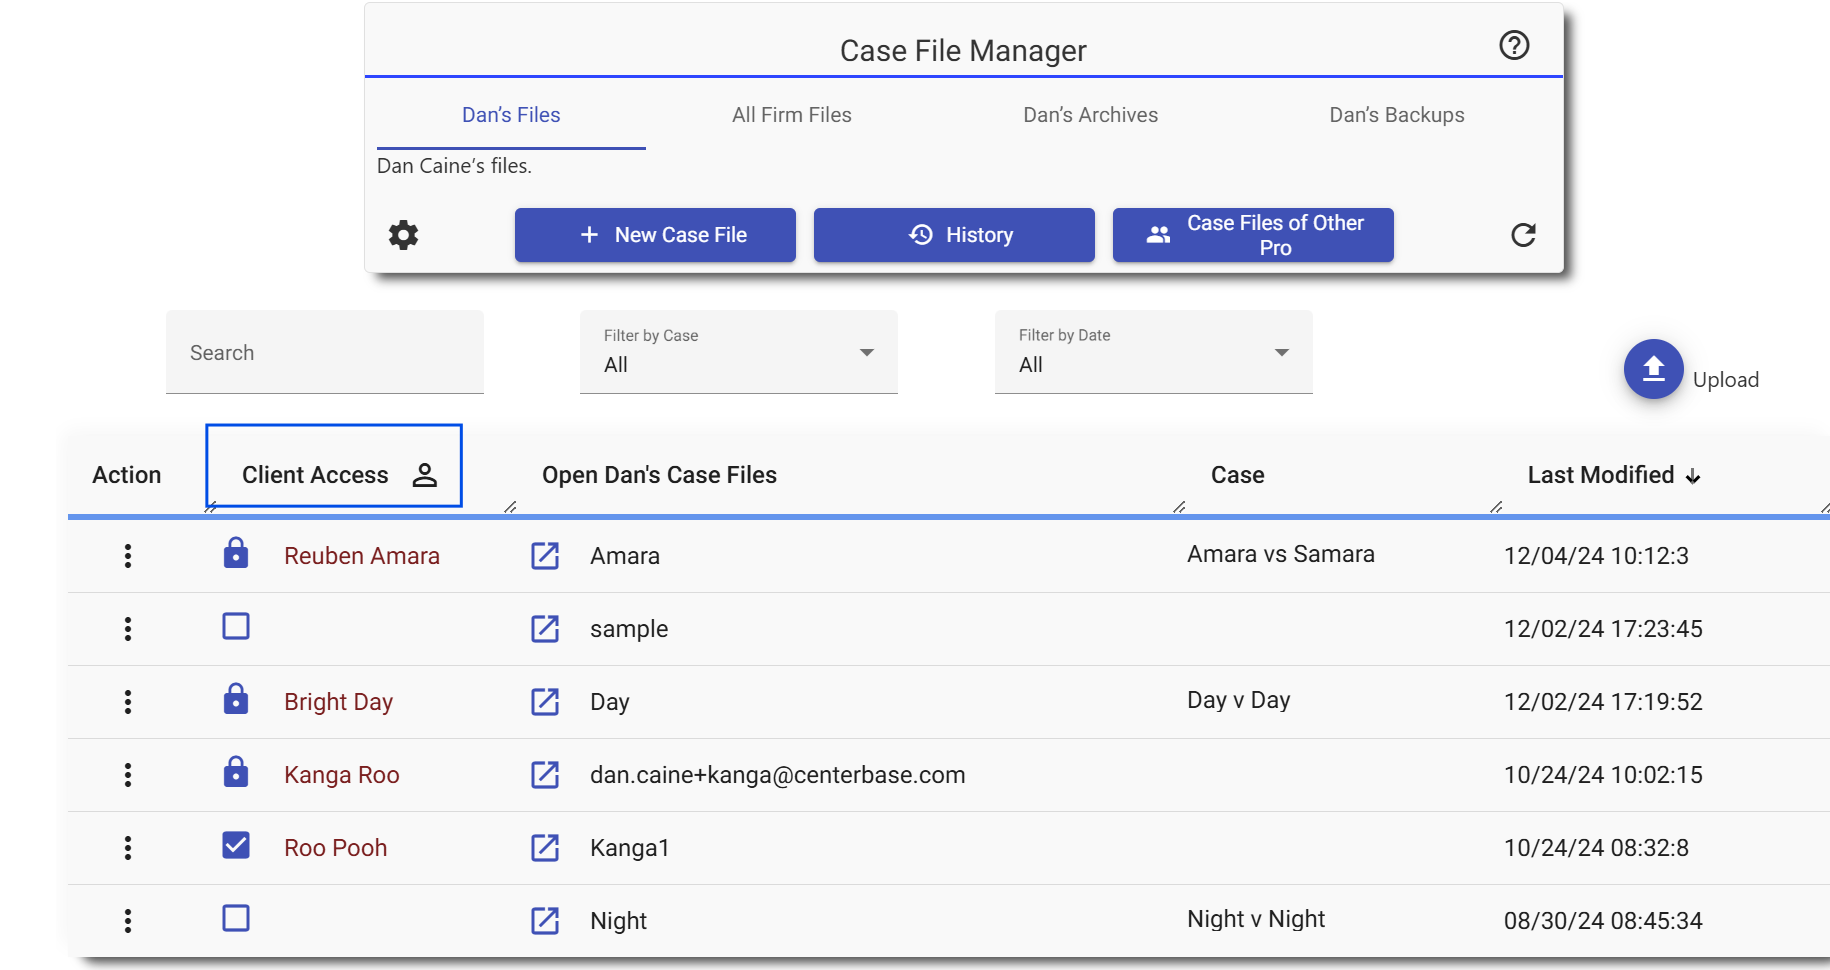Create a New Case File
Viewport: 1830px width, 970px height.
pos(655,235)
